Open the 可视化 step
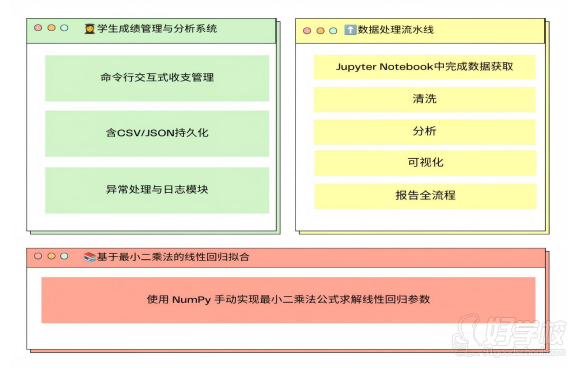The width and height of the screenshot is (579, 369). (425, 163)
